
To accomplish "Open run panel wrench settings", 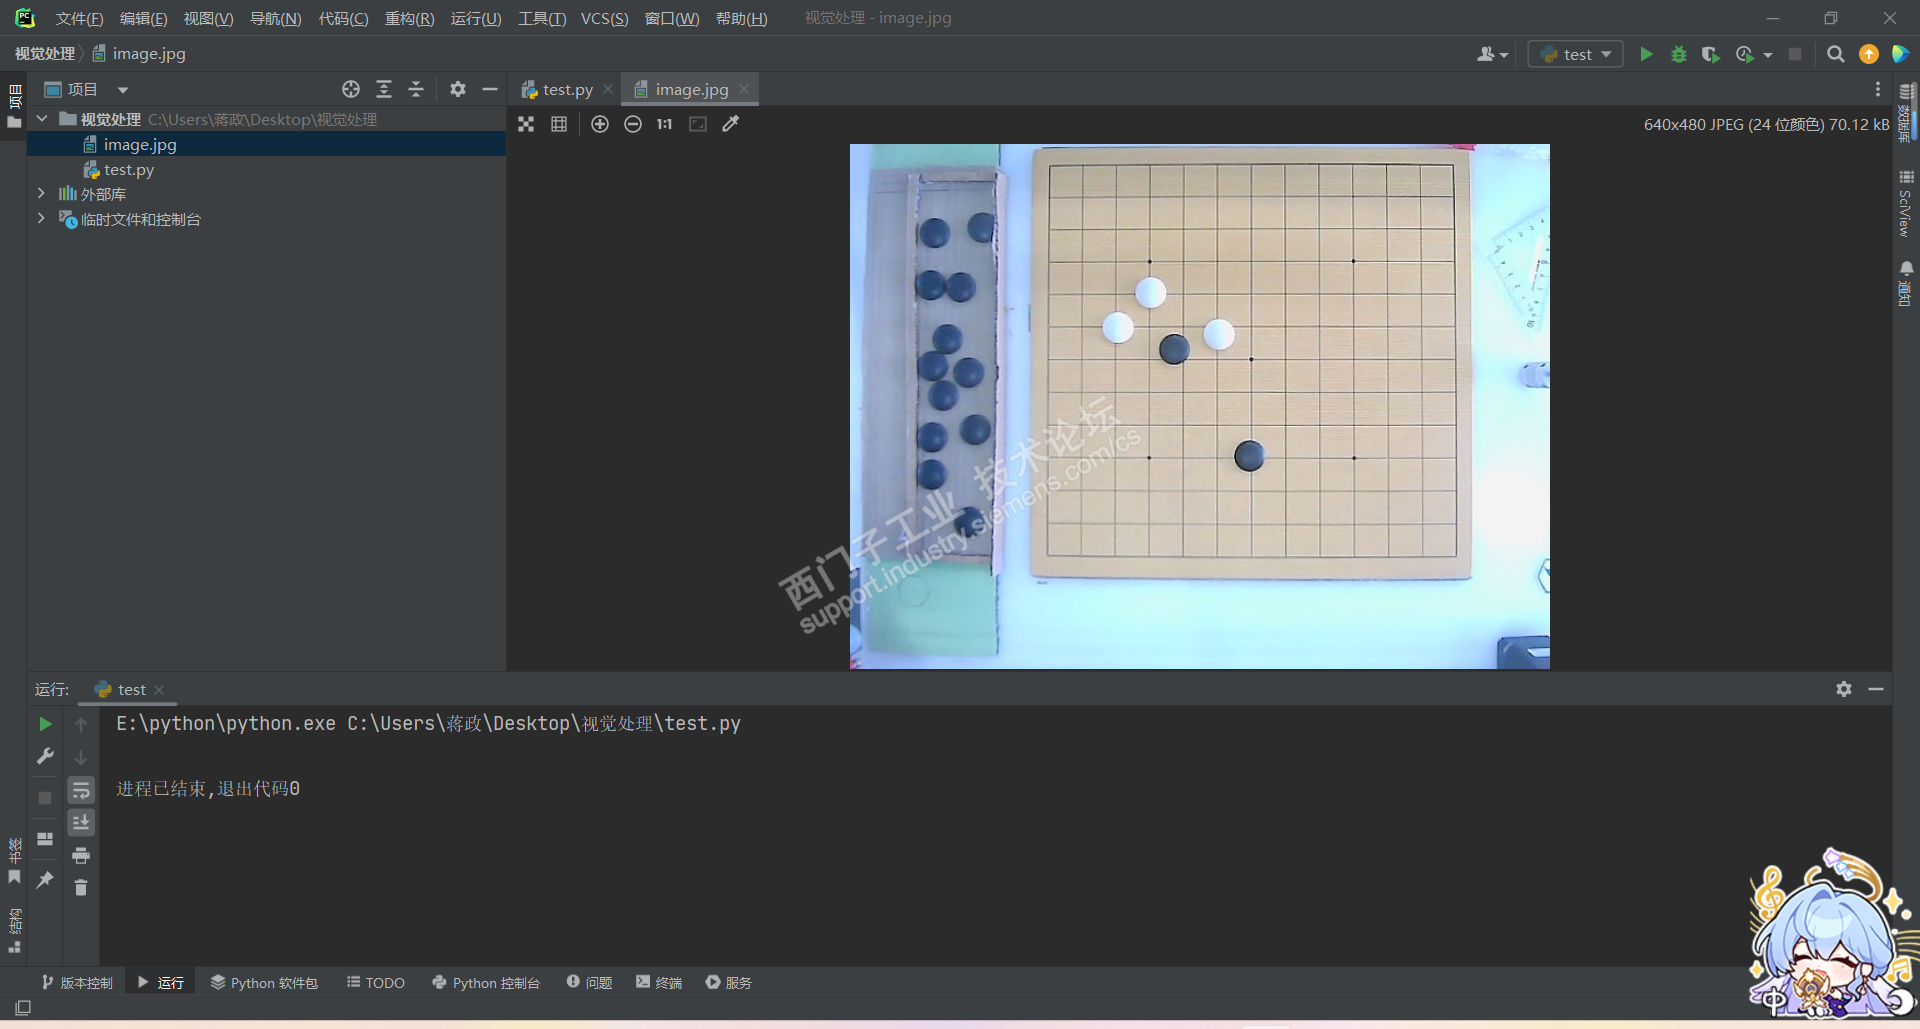I will (45, 756).
